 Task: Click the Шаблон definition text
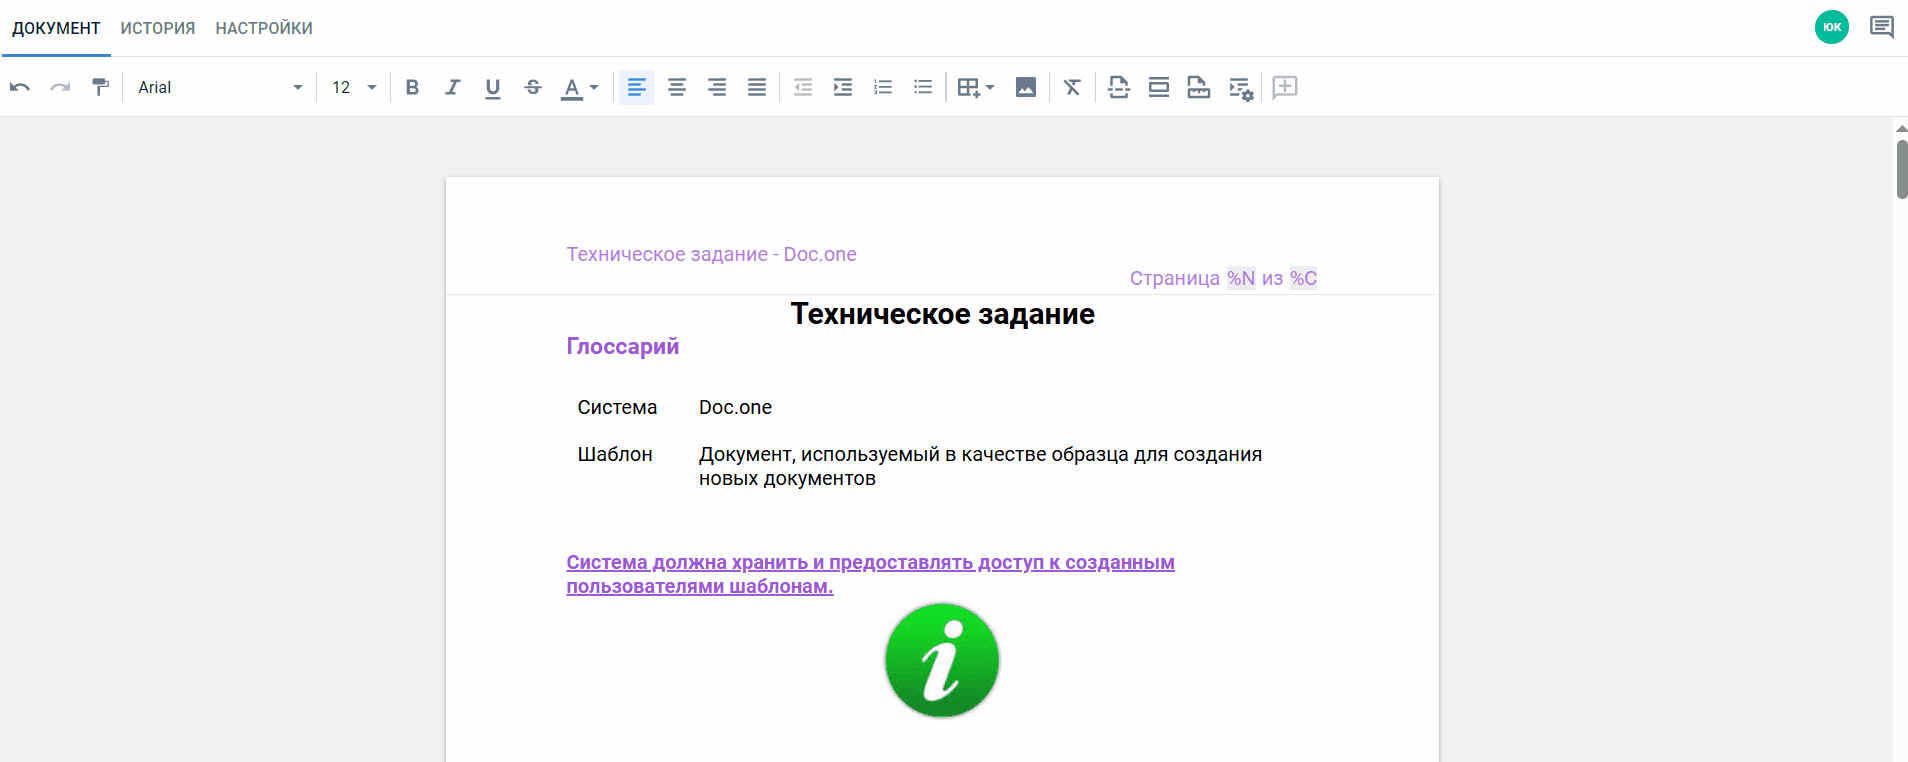(980, 466)
